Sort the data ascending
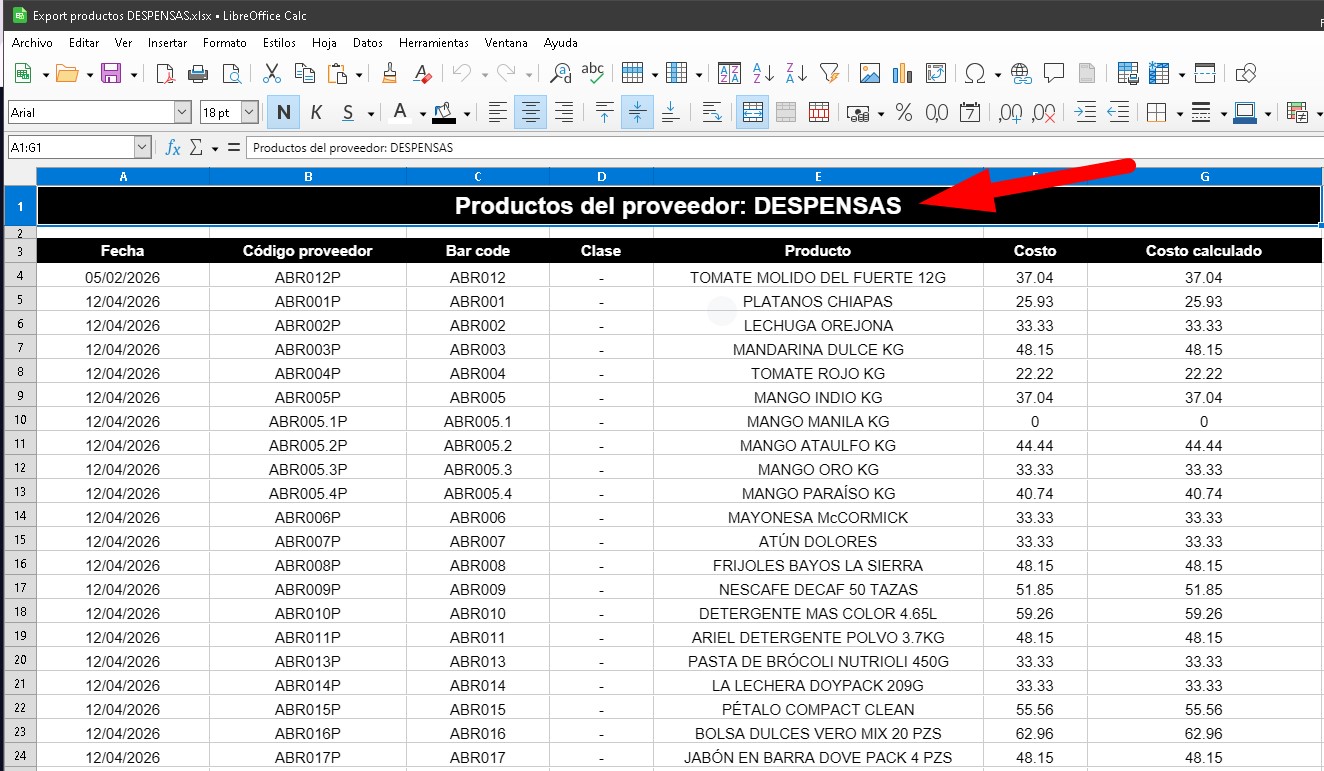Screen dimensions: 1324x771 click(761, 73)
